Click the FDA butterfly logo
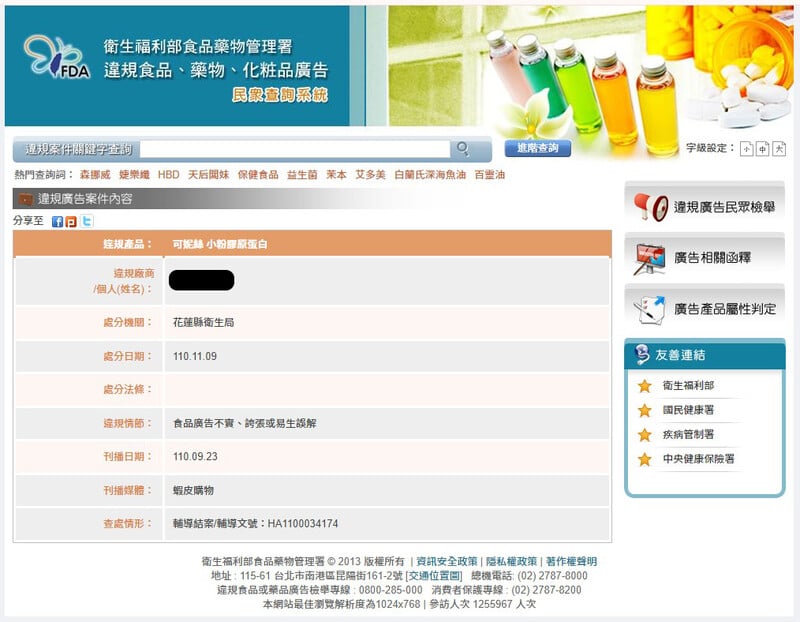800x622 pixels. [57, 57]
